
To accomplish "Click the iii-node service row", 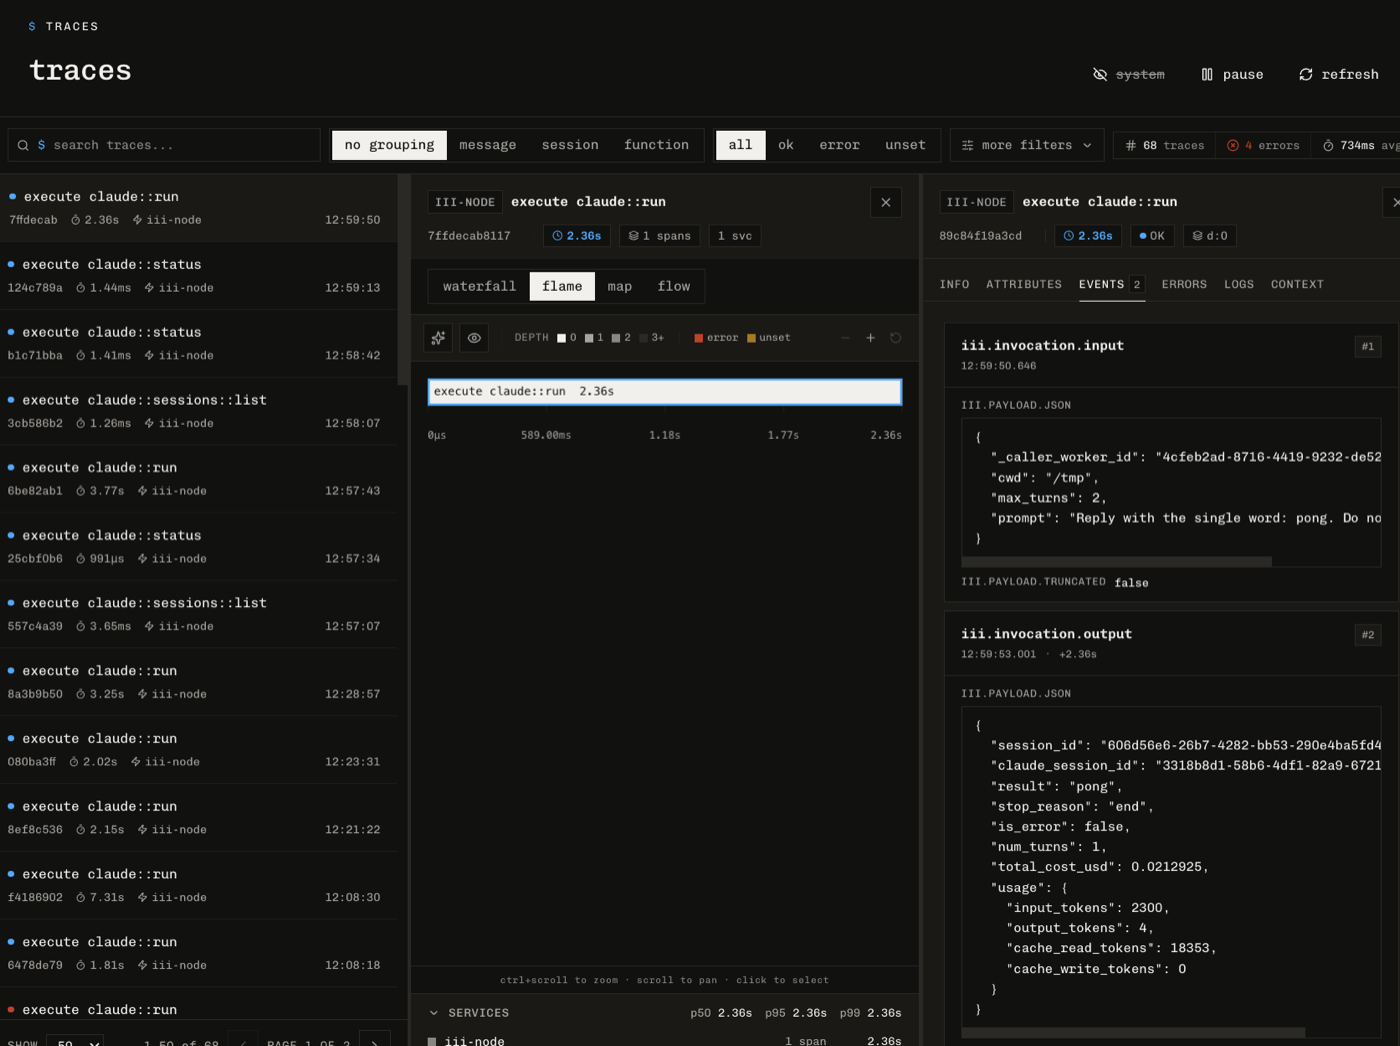I will tap(665, 1040).
